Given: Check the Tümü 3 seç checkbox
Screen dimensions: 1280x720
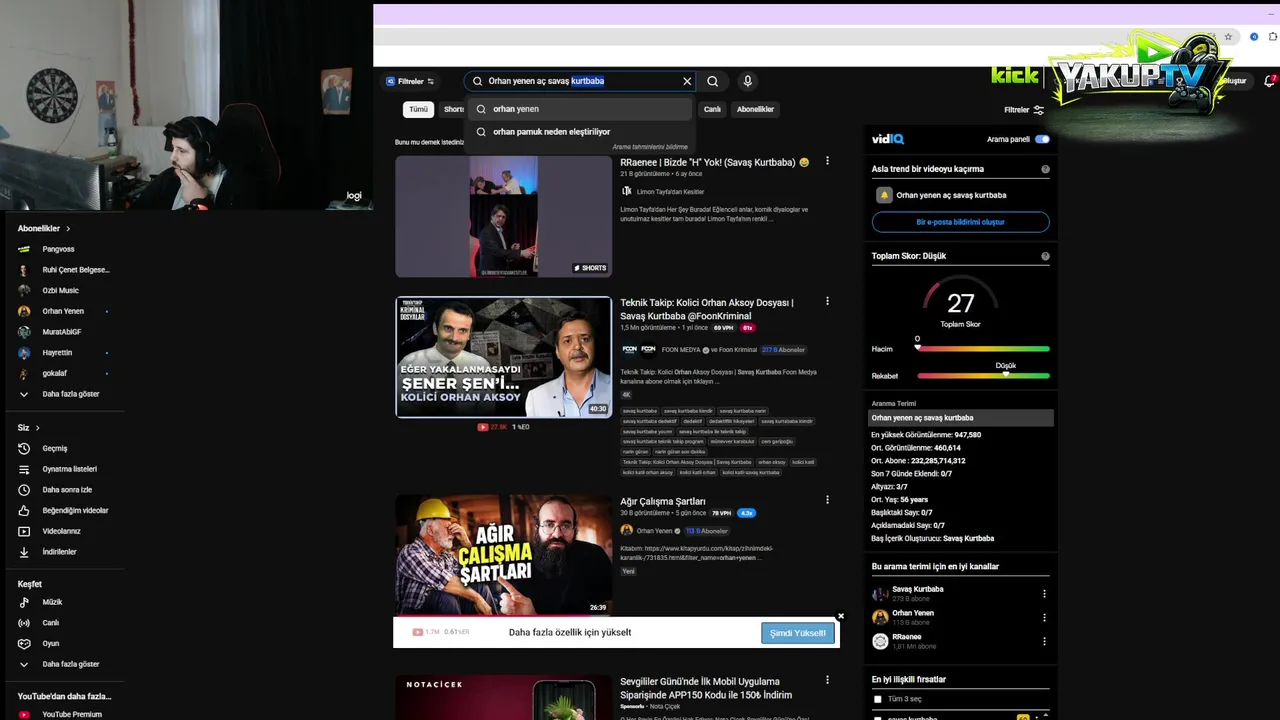Looking at the screenshot, I should pyautogui.click(x=878, y=699).
